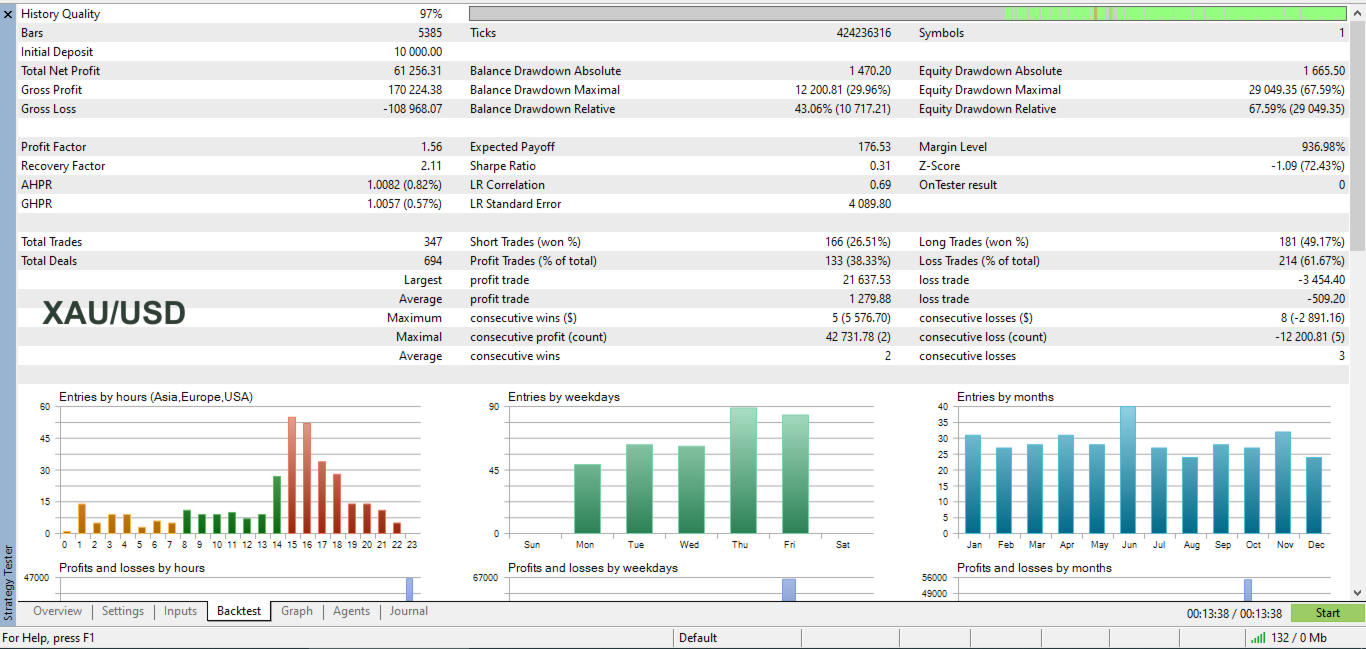This screenshot has height=649, width=1366.
Task: Open the Inputs tab
Action: (181, 611)
